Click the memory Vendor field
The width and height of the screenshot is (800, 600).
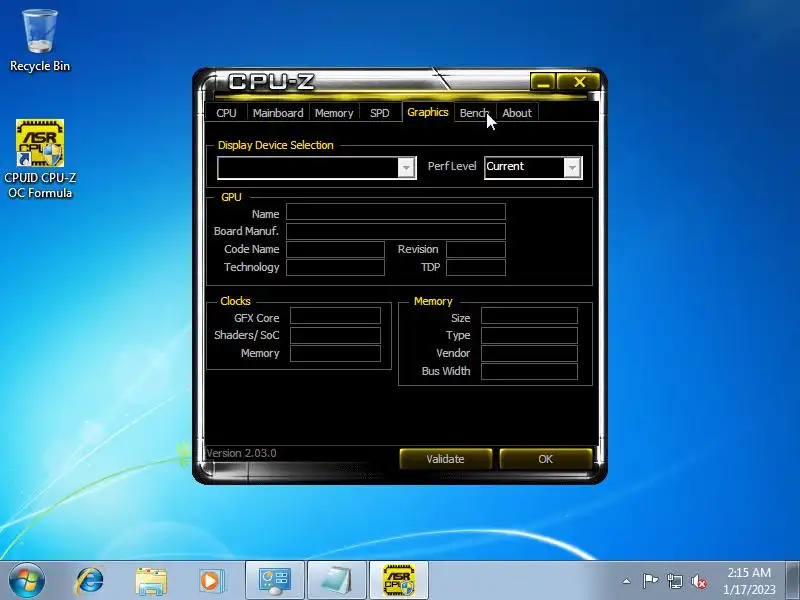[x=530, y=354]
